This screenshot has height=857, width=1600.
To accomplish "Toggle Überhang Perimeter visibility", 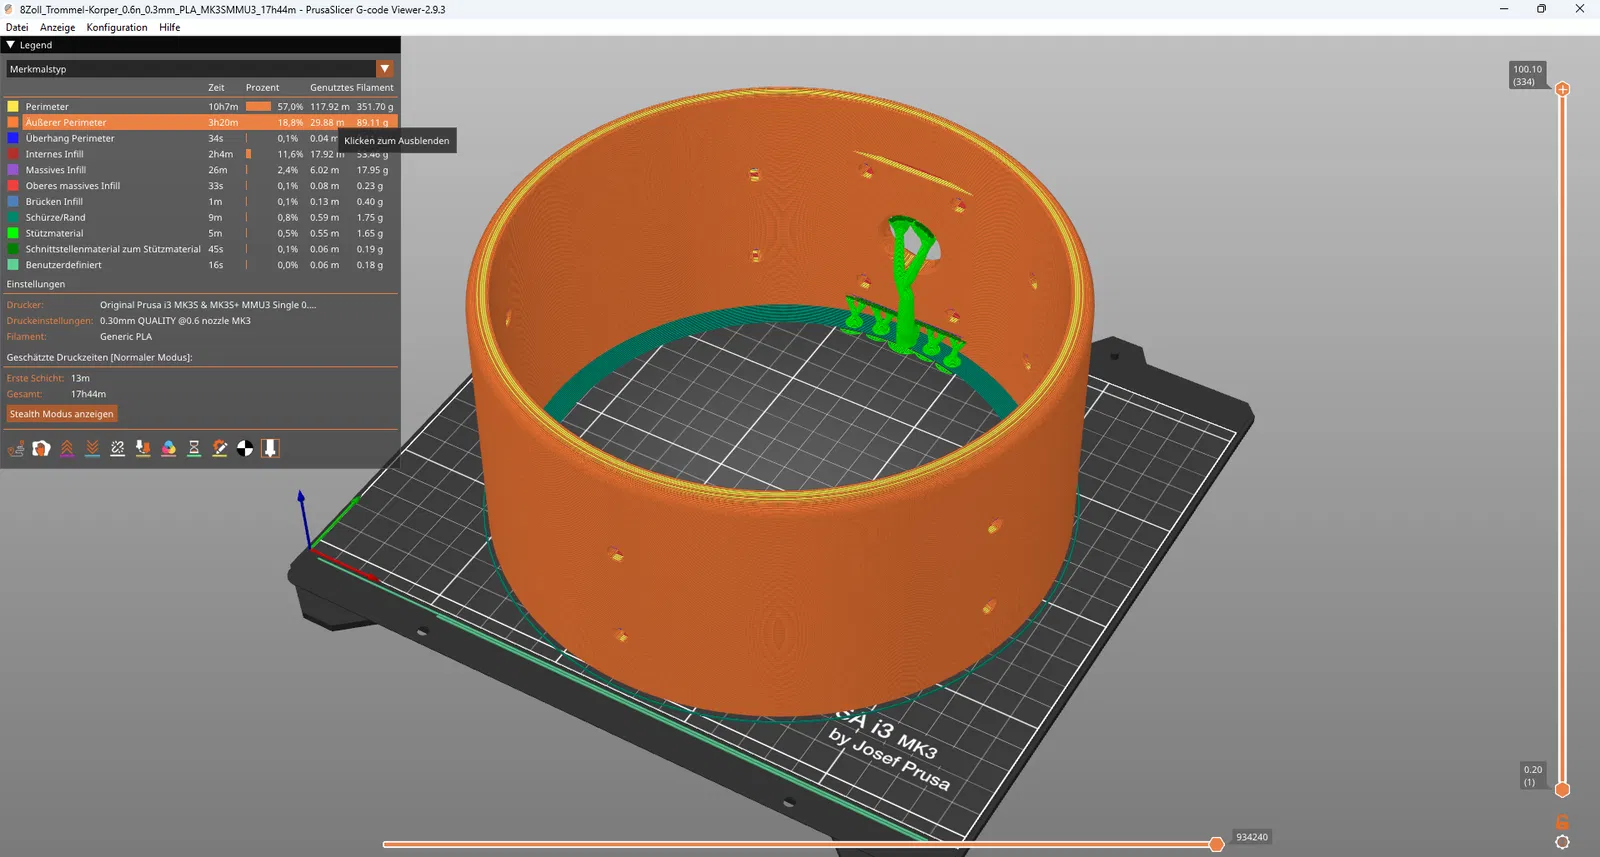I will pos(200,138).
